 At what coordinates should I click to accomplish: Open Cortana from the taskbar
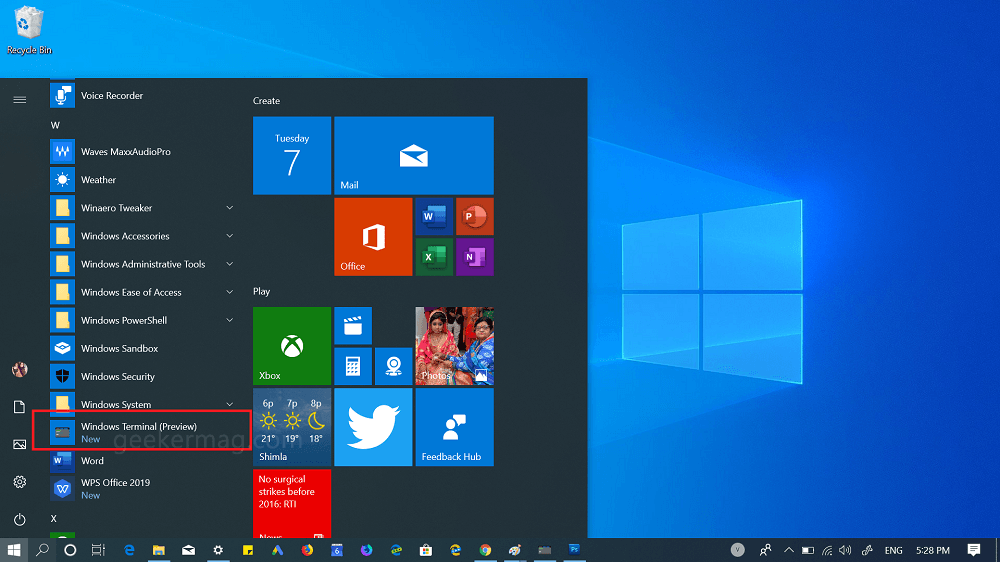70,550
